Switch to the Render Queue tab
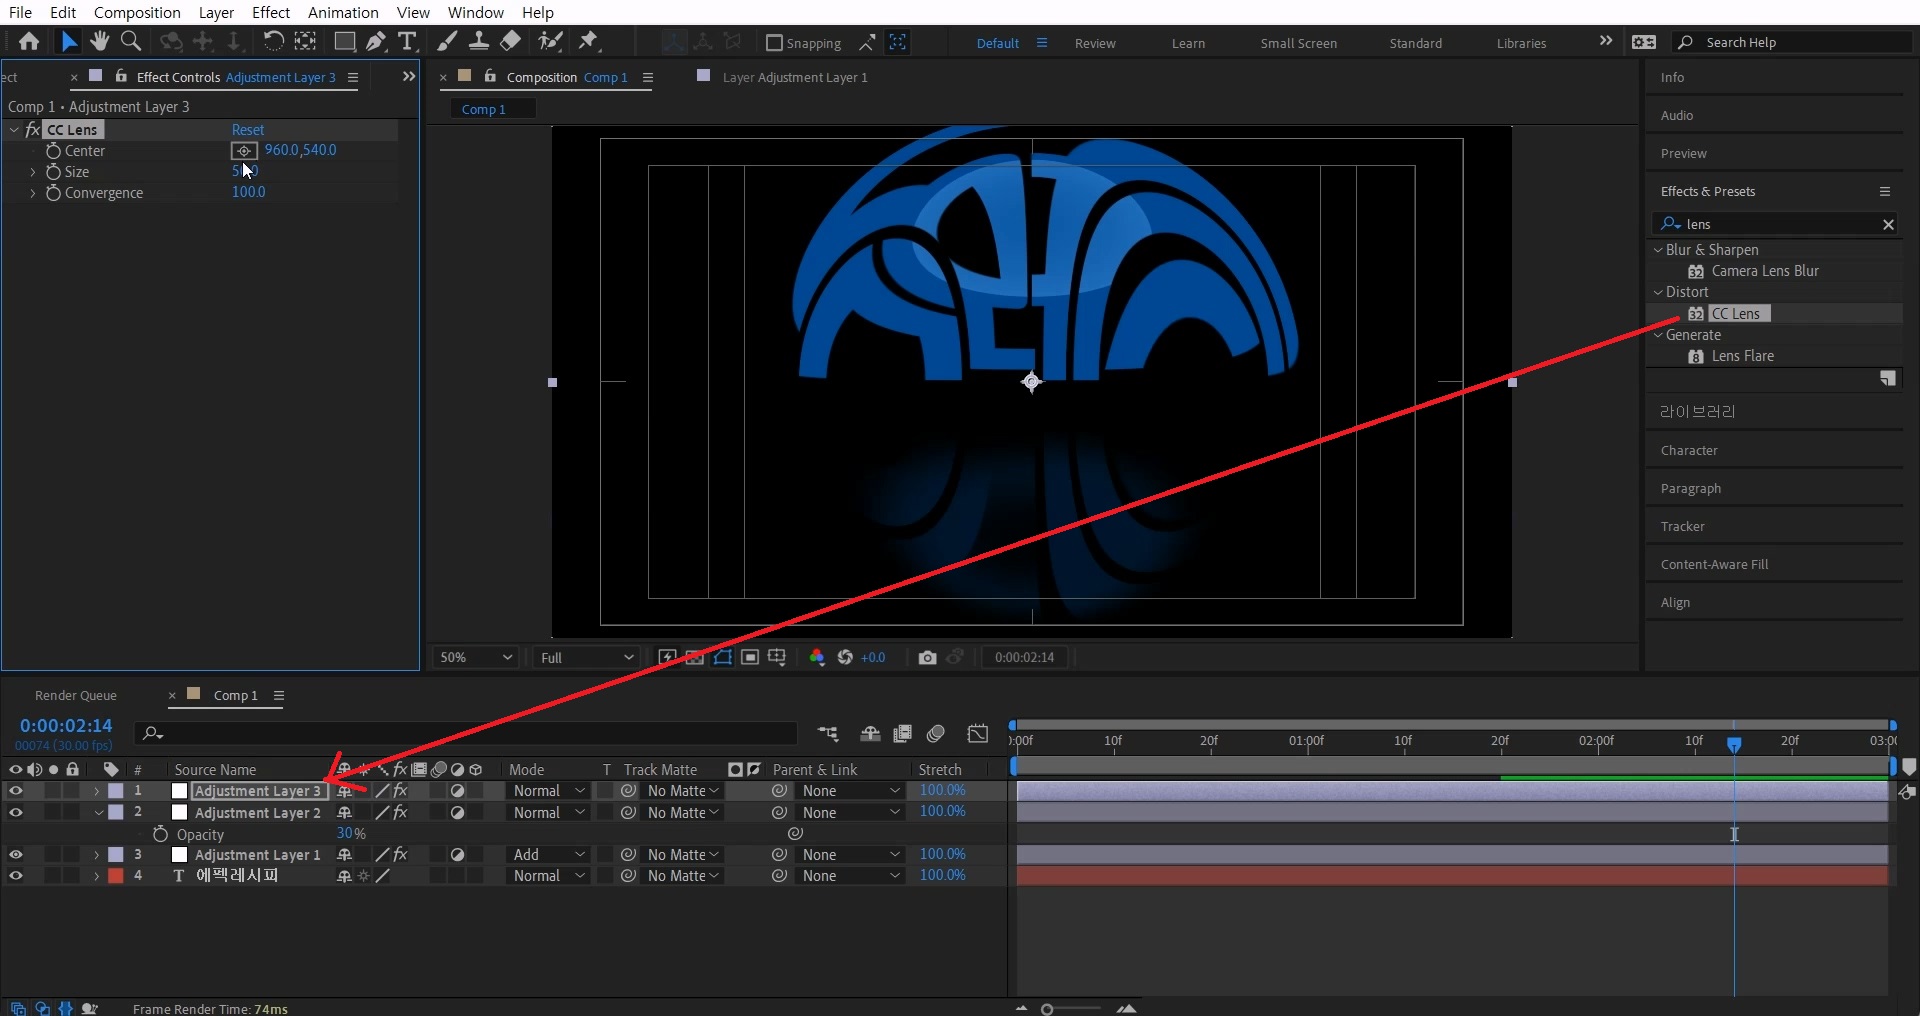This screenshot has height=1016, width=1920. pos(76,695)
